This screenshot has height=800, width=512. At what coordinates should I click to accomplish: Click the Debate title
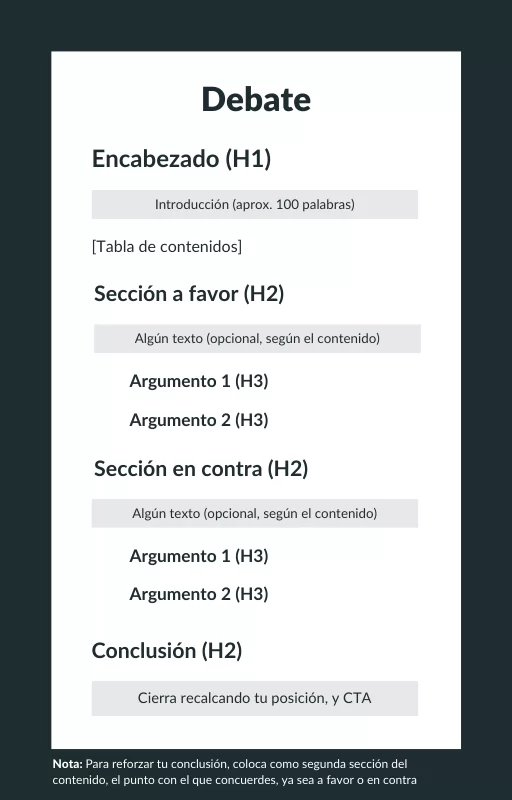[256, 99]
